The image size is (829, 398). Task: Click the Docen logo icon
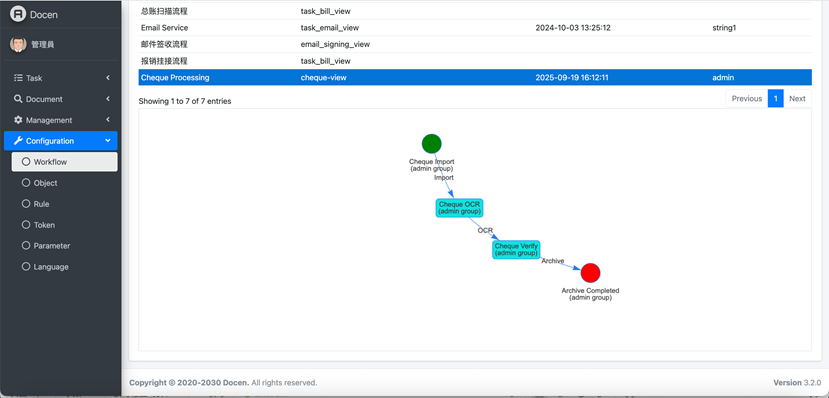point(18,14)
